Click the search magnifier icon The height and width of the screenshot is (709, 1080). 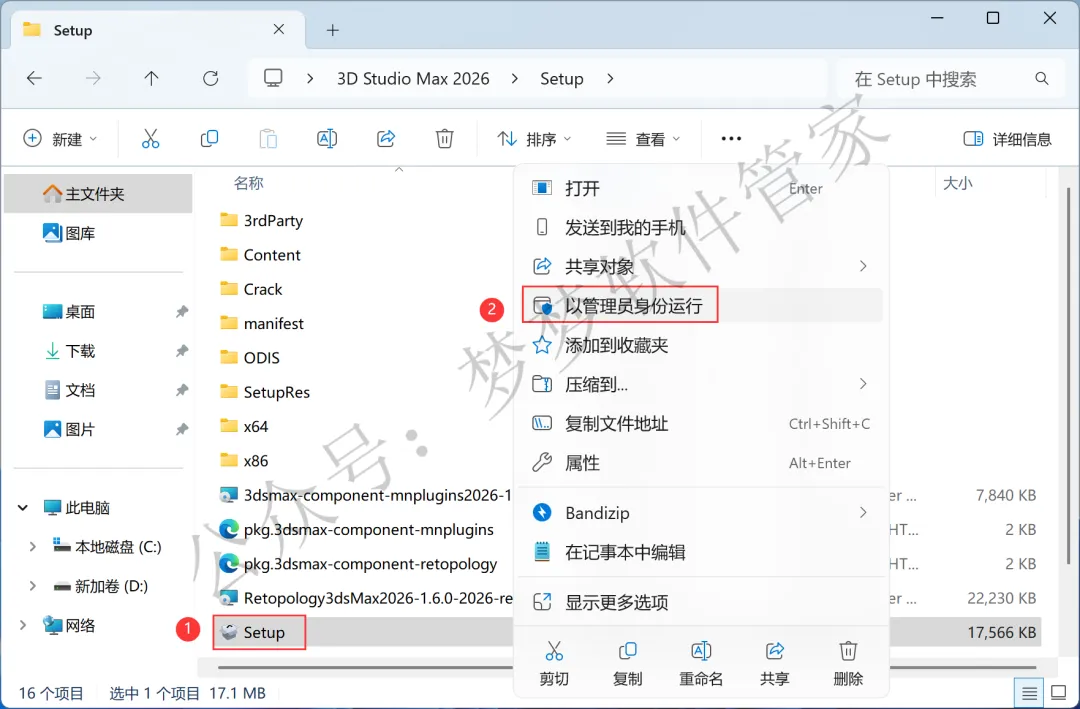pos(1041,79)
